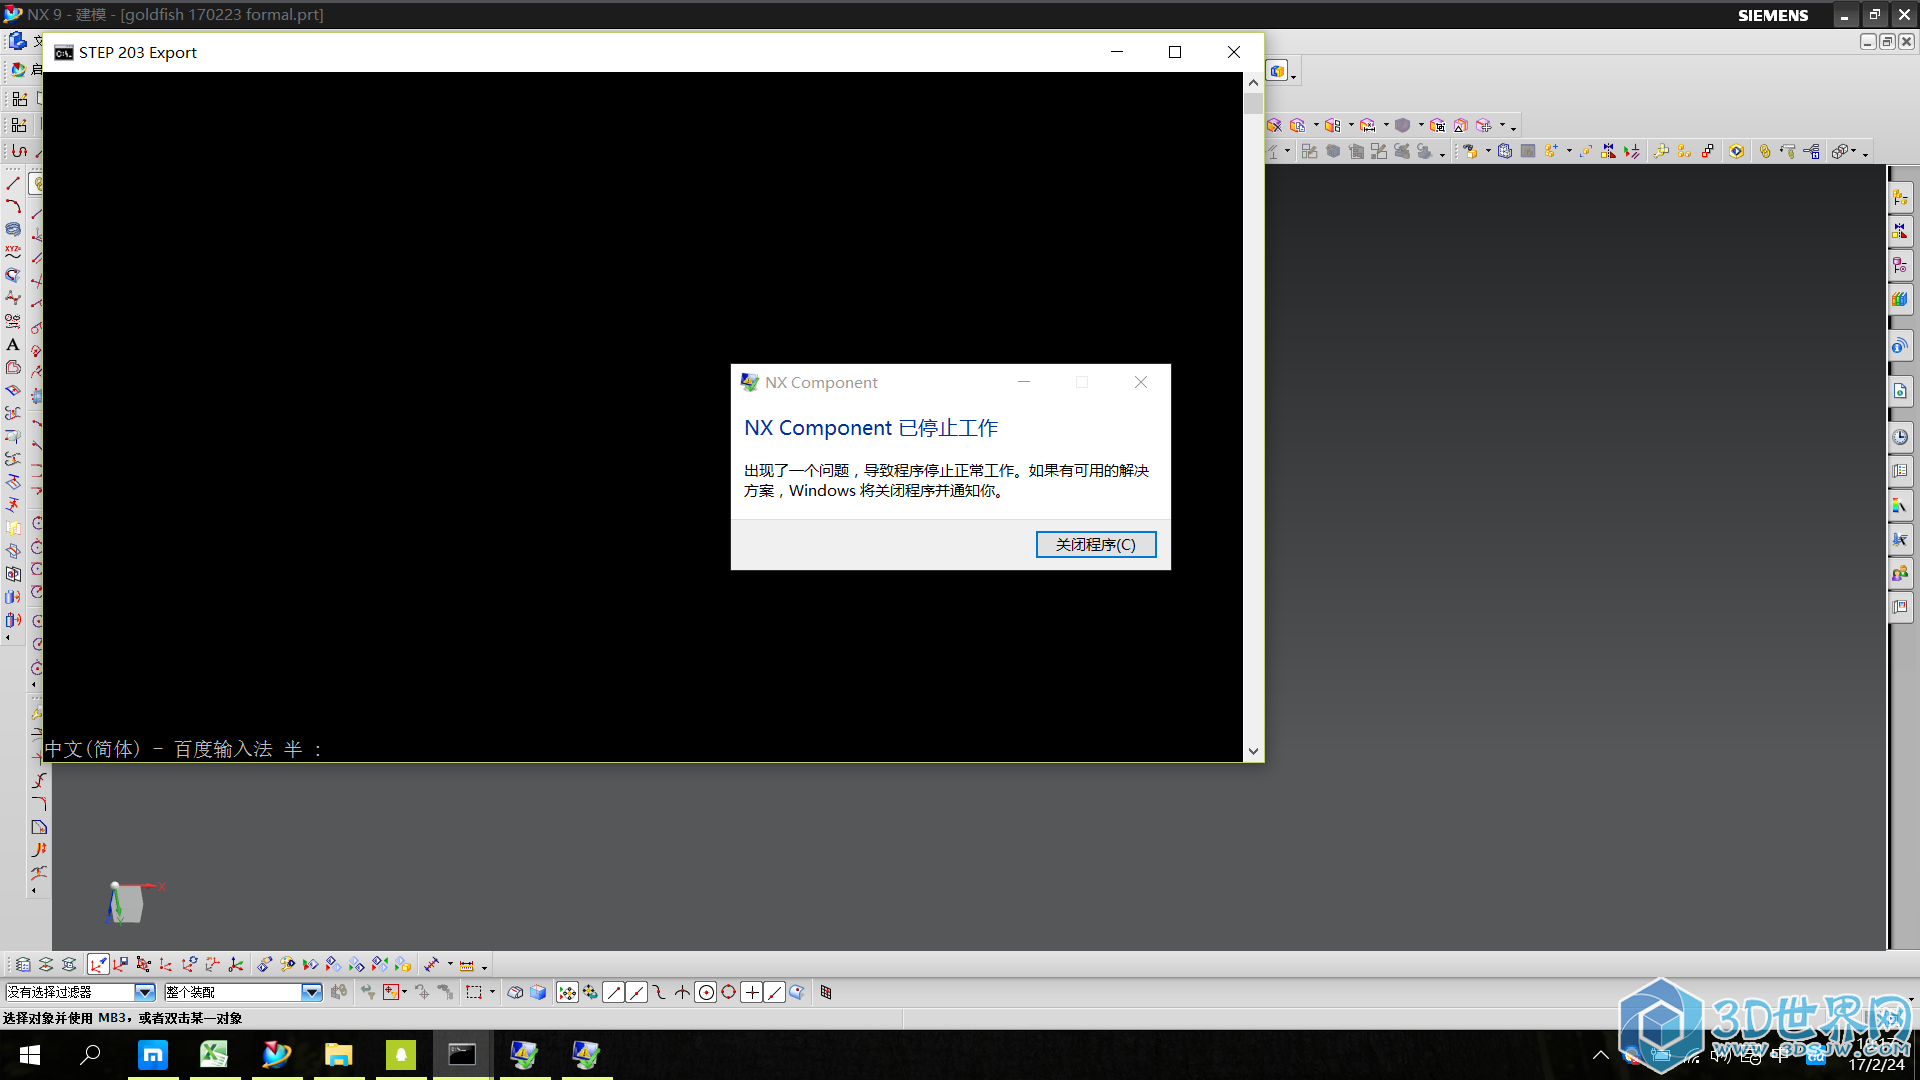Show hidden system tray icons chevron
Viewport: 1920px width, 1080px height.
(x=1600, y=1055)
